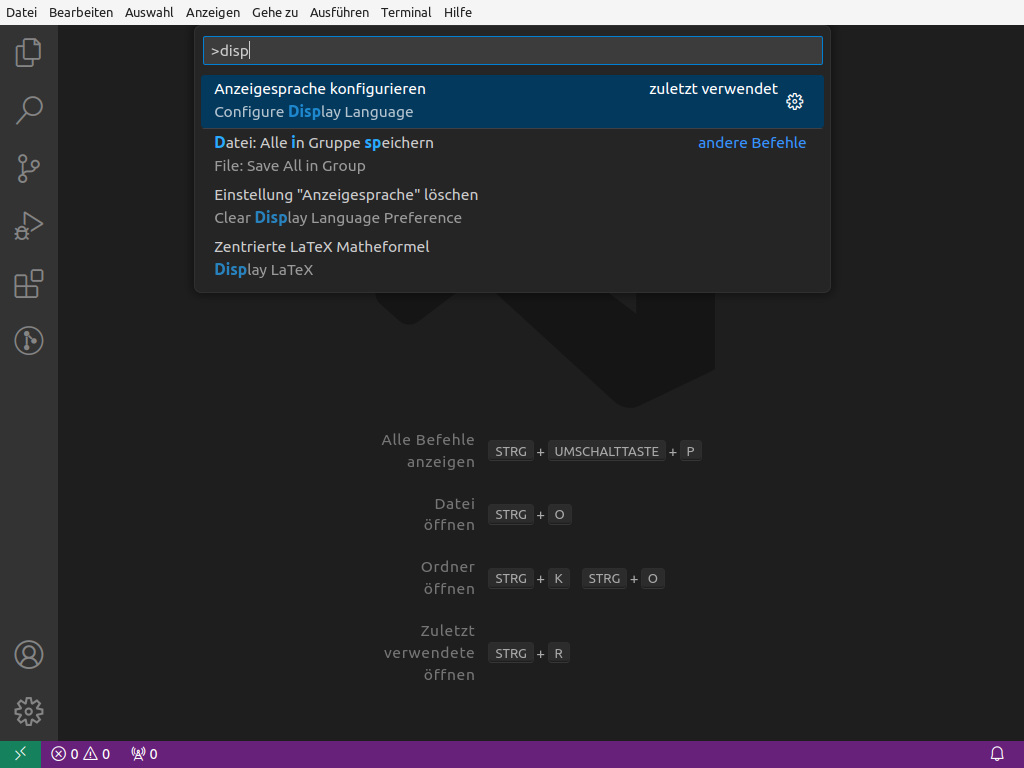The height and width of the screenshot is (768, 1024).
Task: Open the Extensions view
Action: pos(29,284)
